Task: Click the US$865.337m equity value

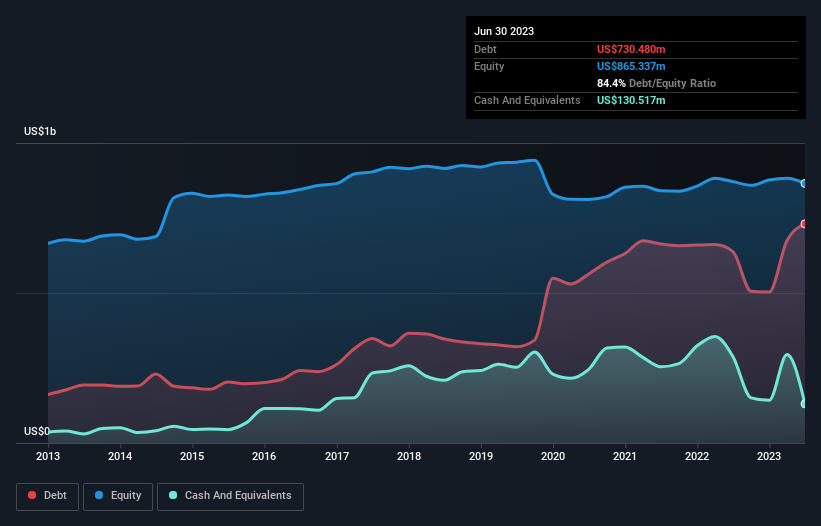Action: [631, 66]
